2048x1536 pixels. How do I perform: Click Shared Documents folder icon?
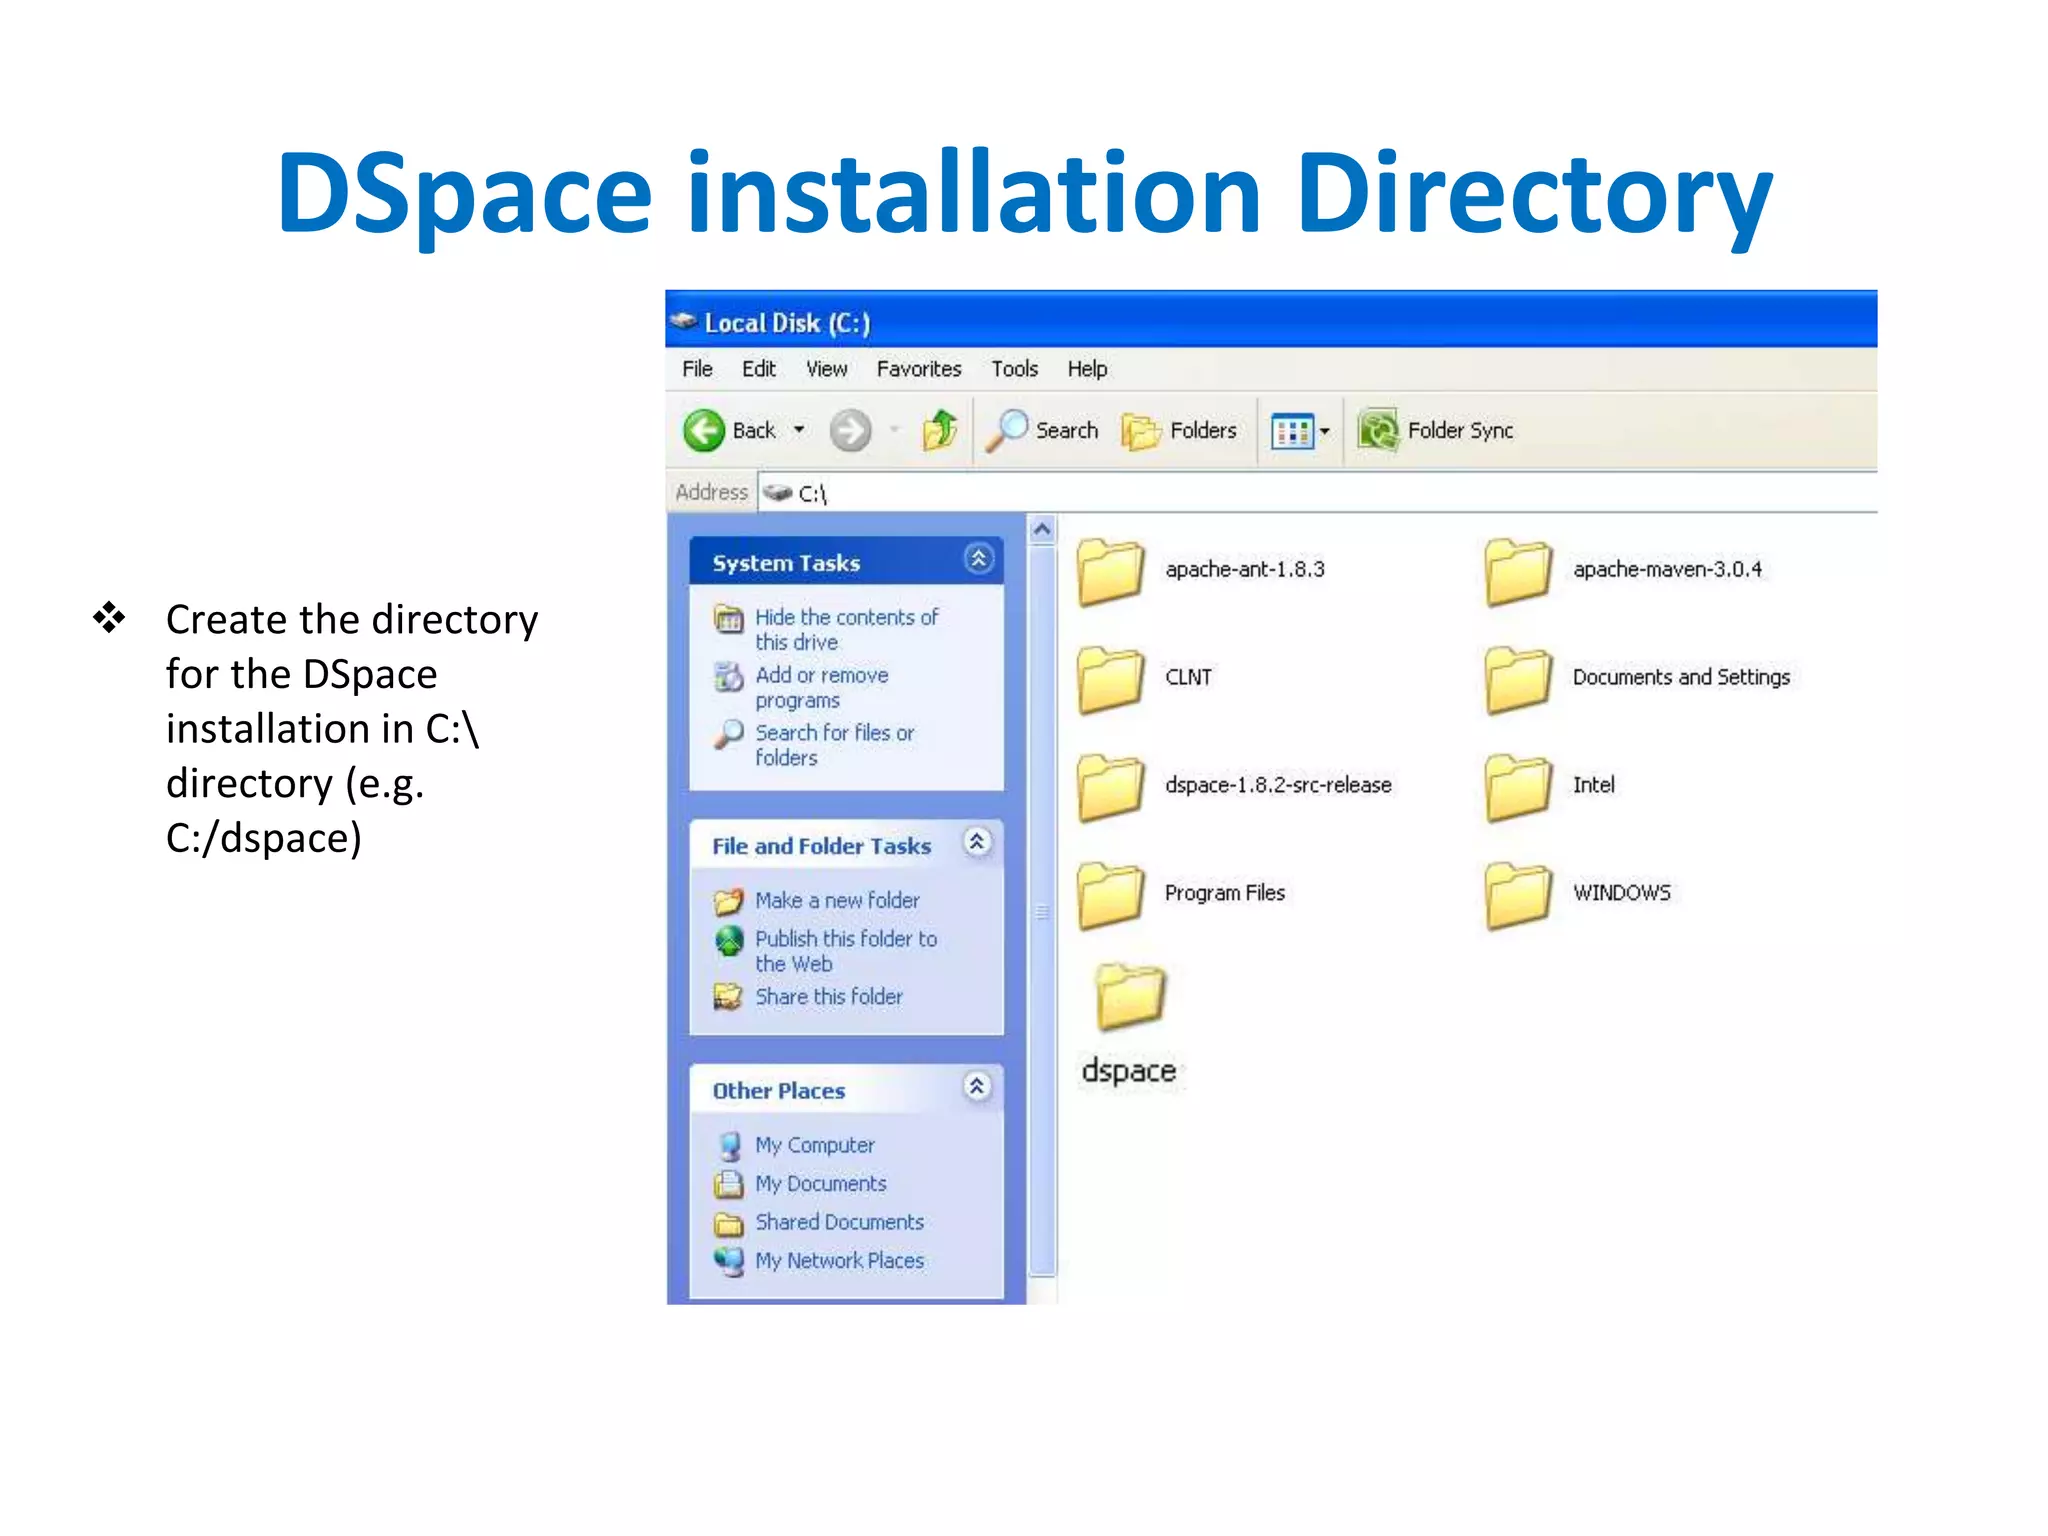(729, 1223)
